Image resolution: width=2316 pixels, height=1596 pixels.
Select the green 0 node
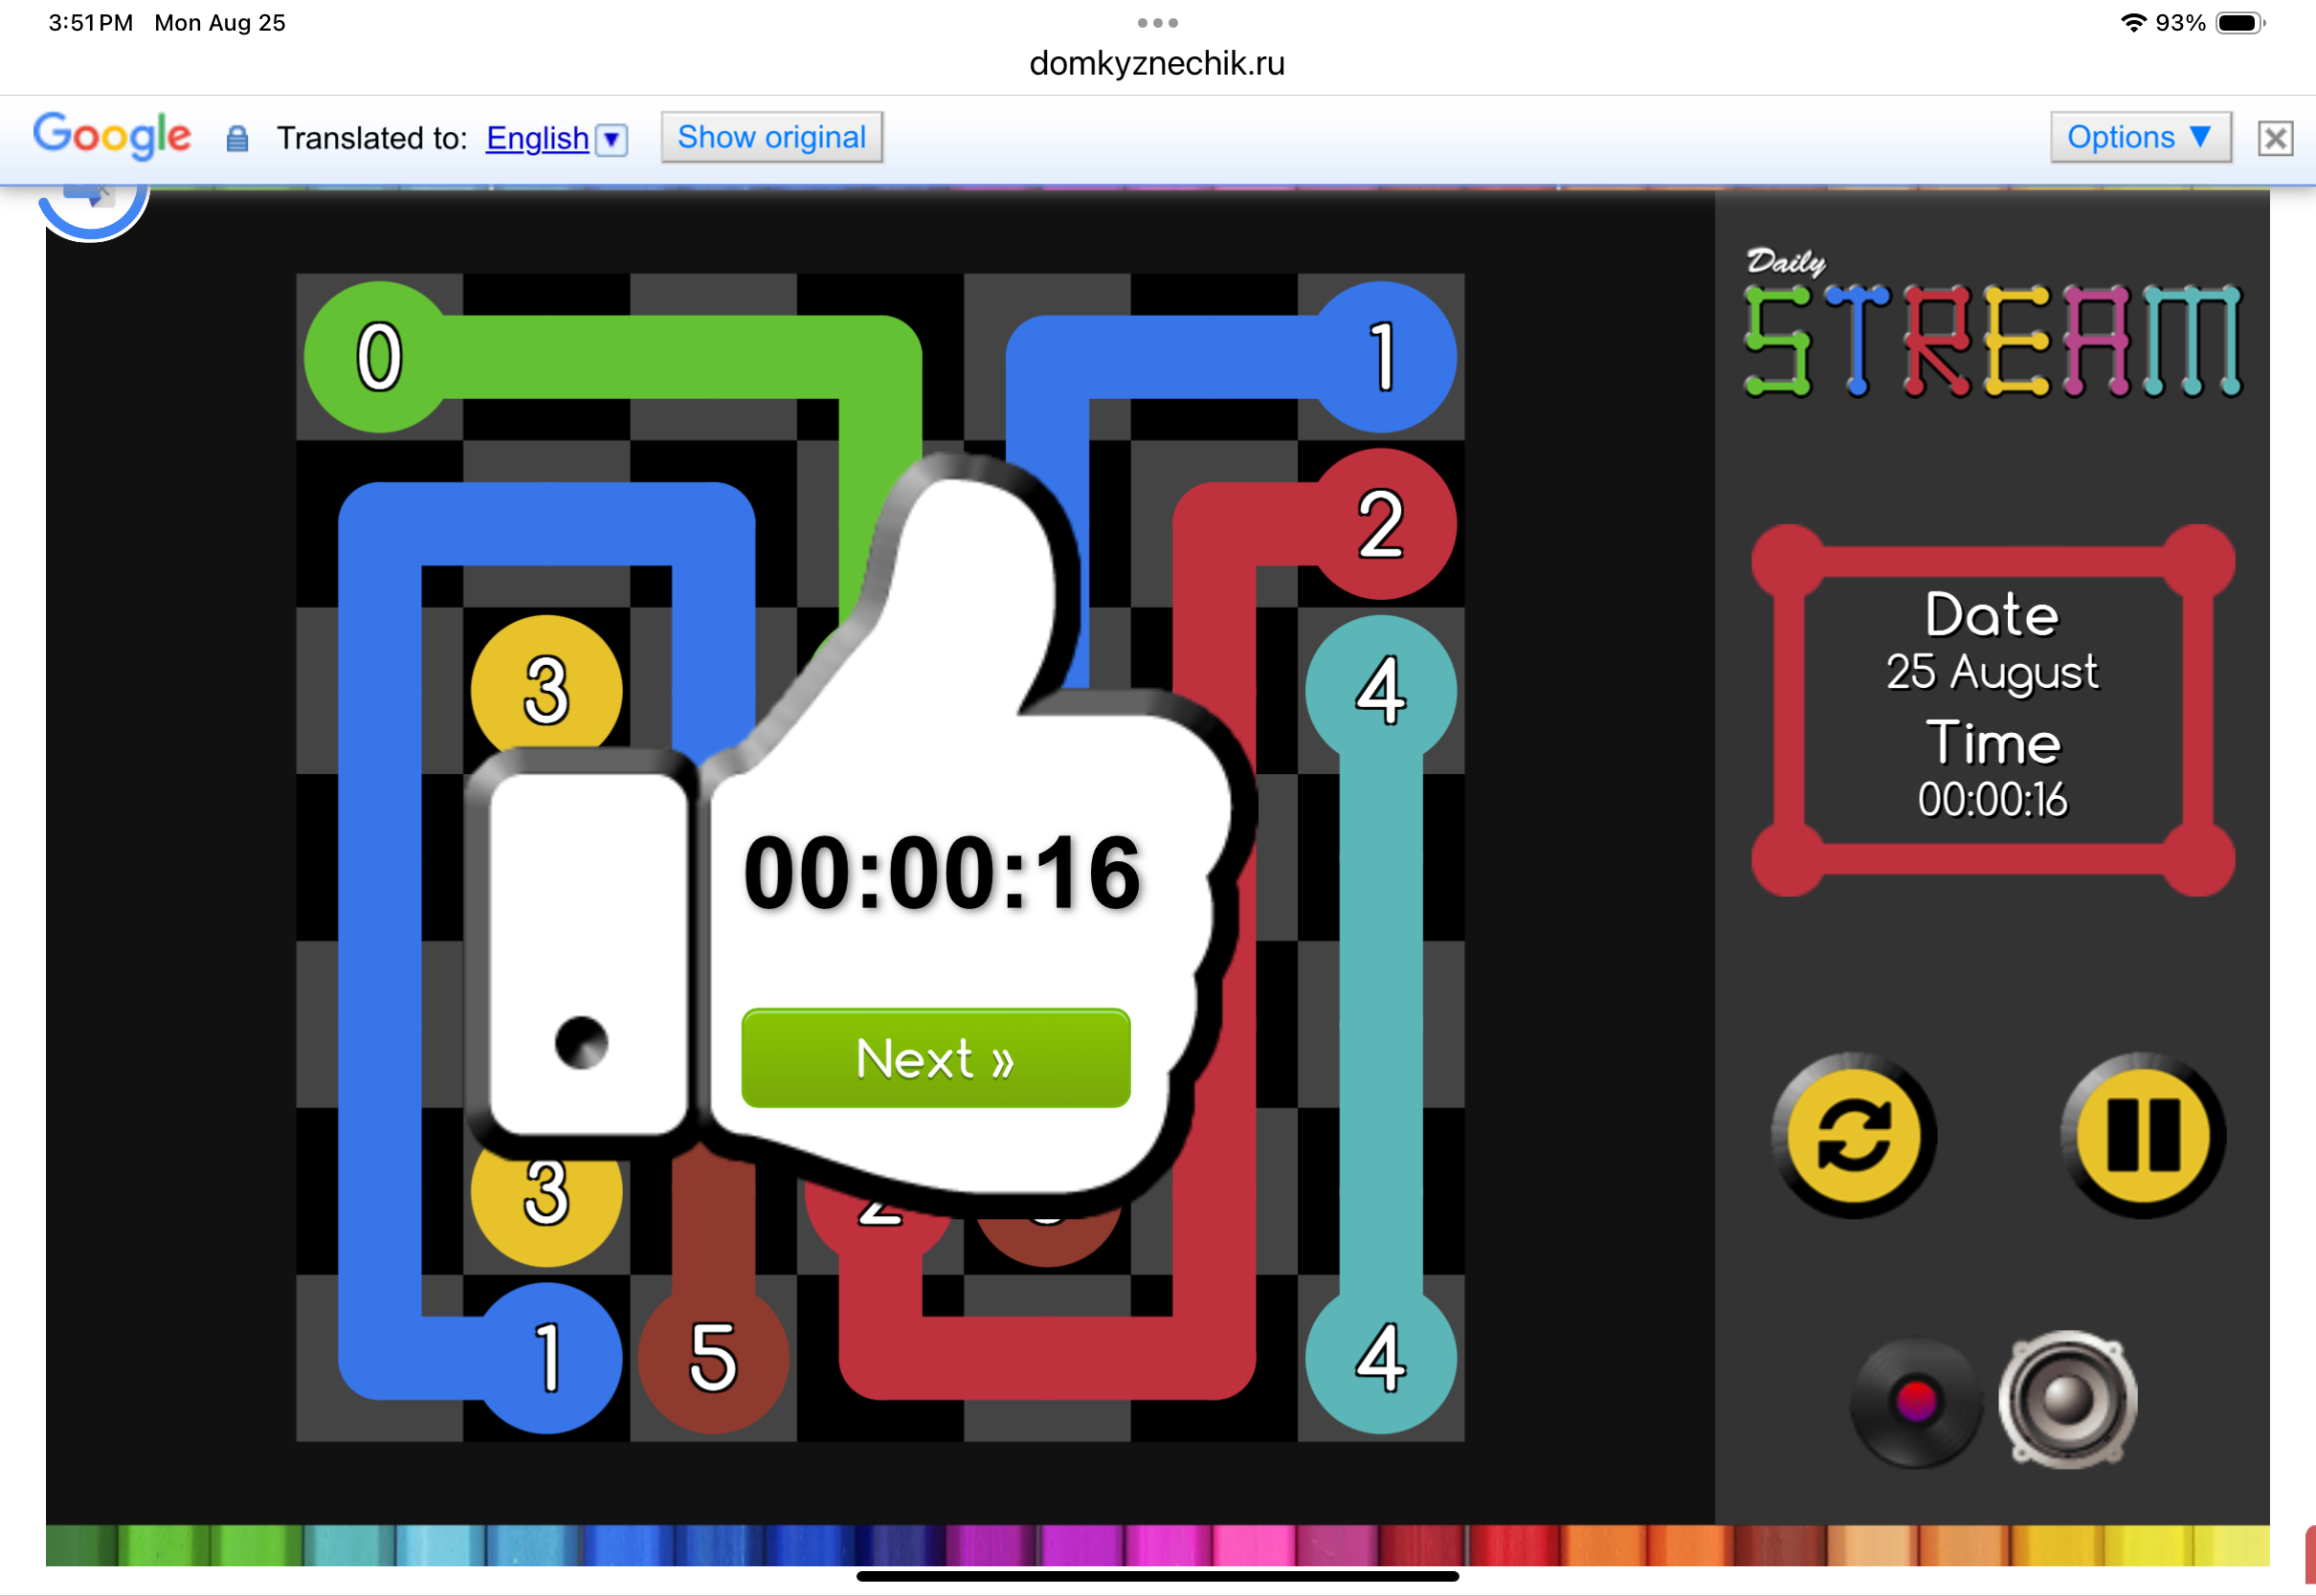click(379, 357)
